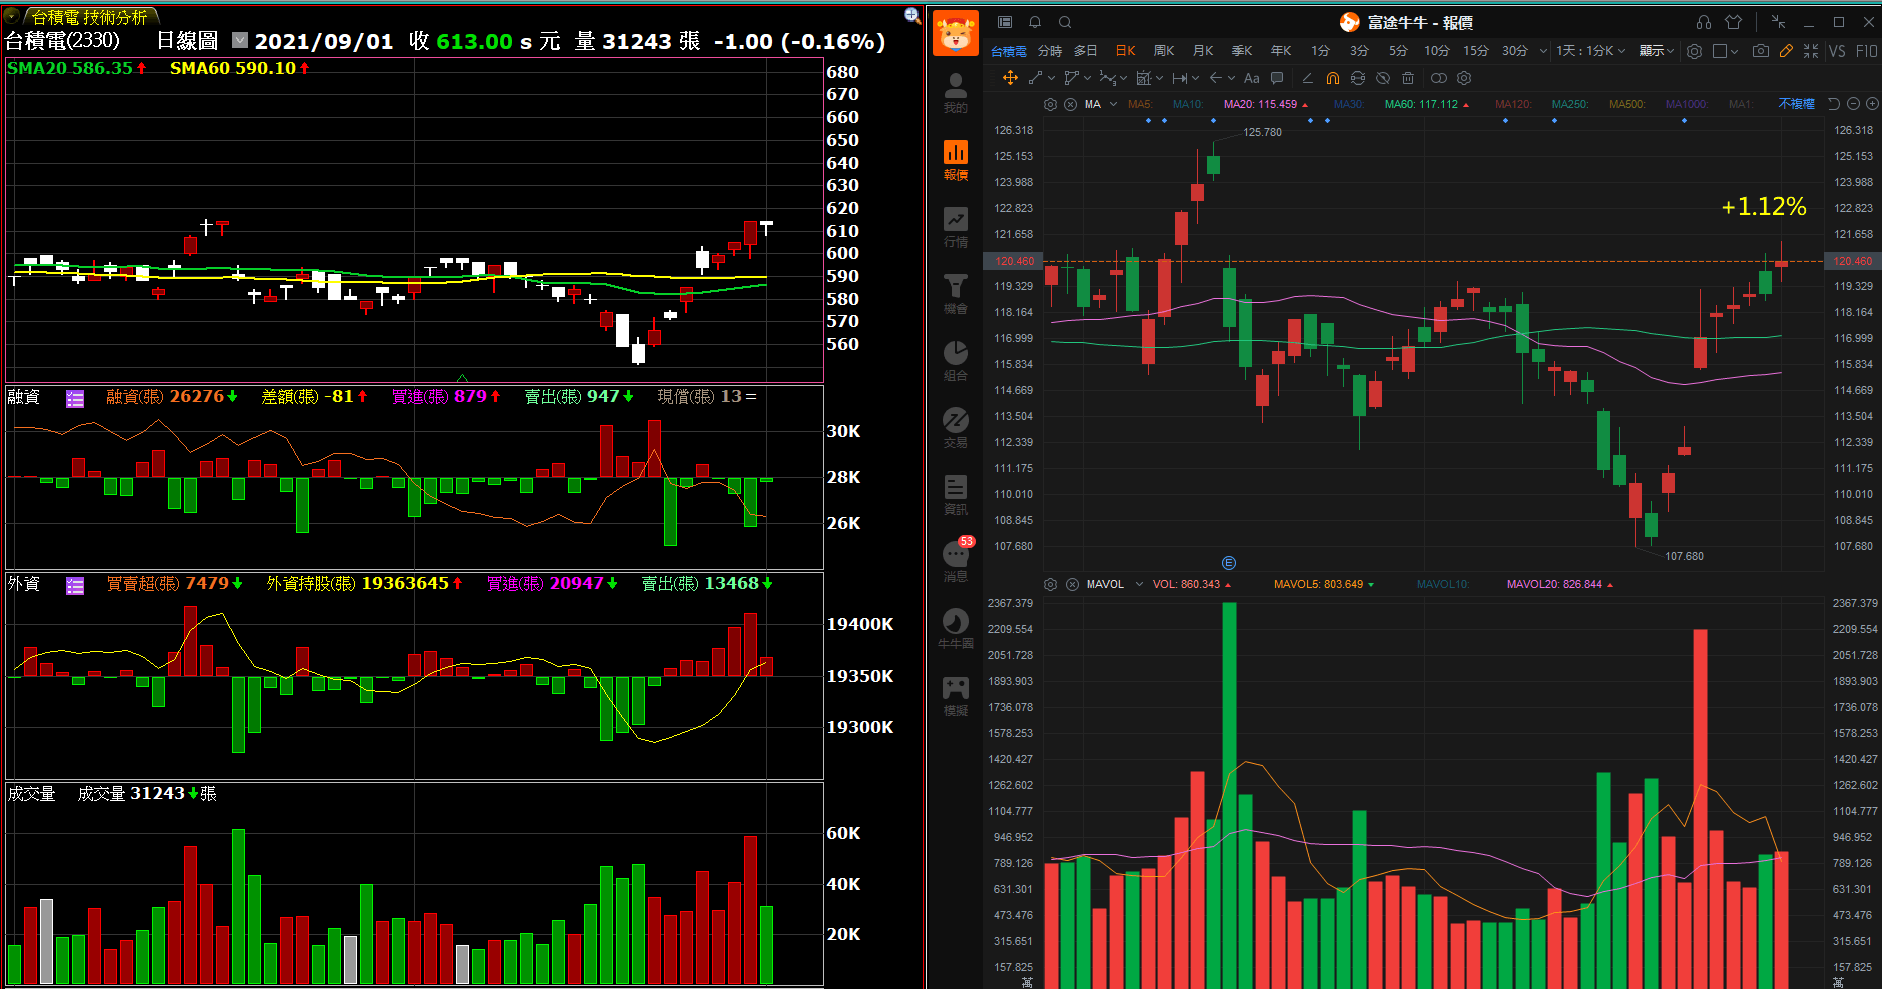Click the camera screenshot icon in chart toolbar

pyautogui.click(x=1761, y=51)
